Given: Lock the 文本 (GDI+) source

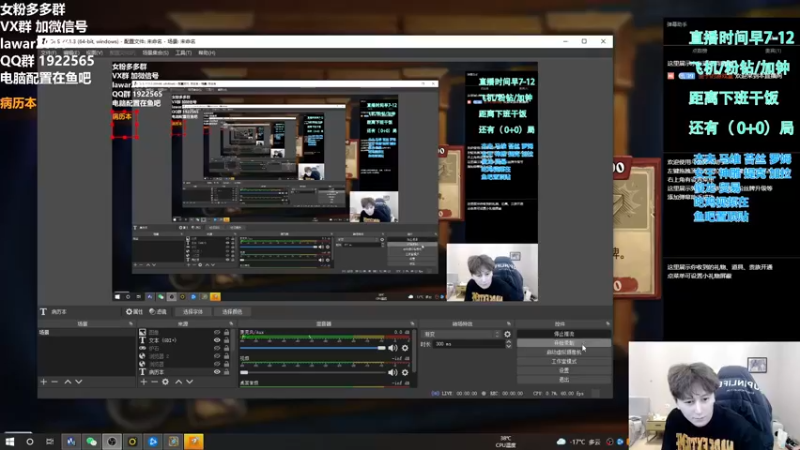Looking at the screenshot, I should point(227,340).
